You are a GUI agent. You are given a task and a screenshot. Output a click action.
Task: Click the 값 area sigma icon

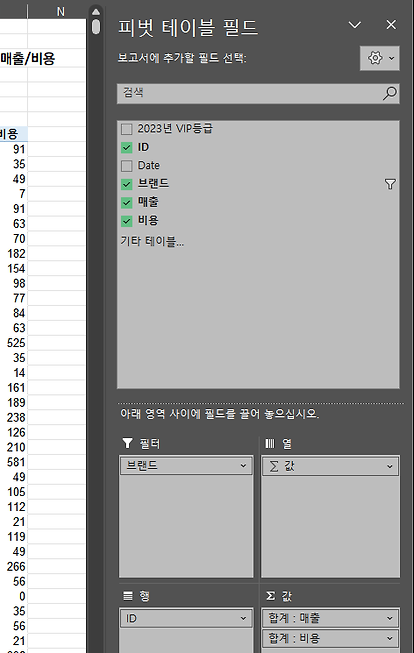click(x=270, y=596)
